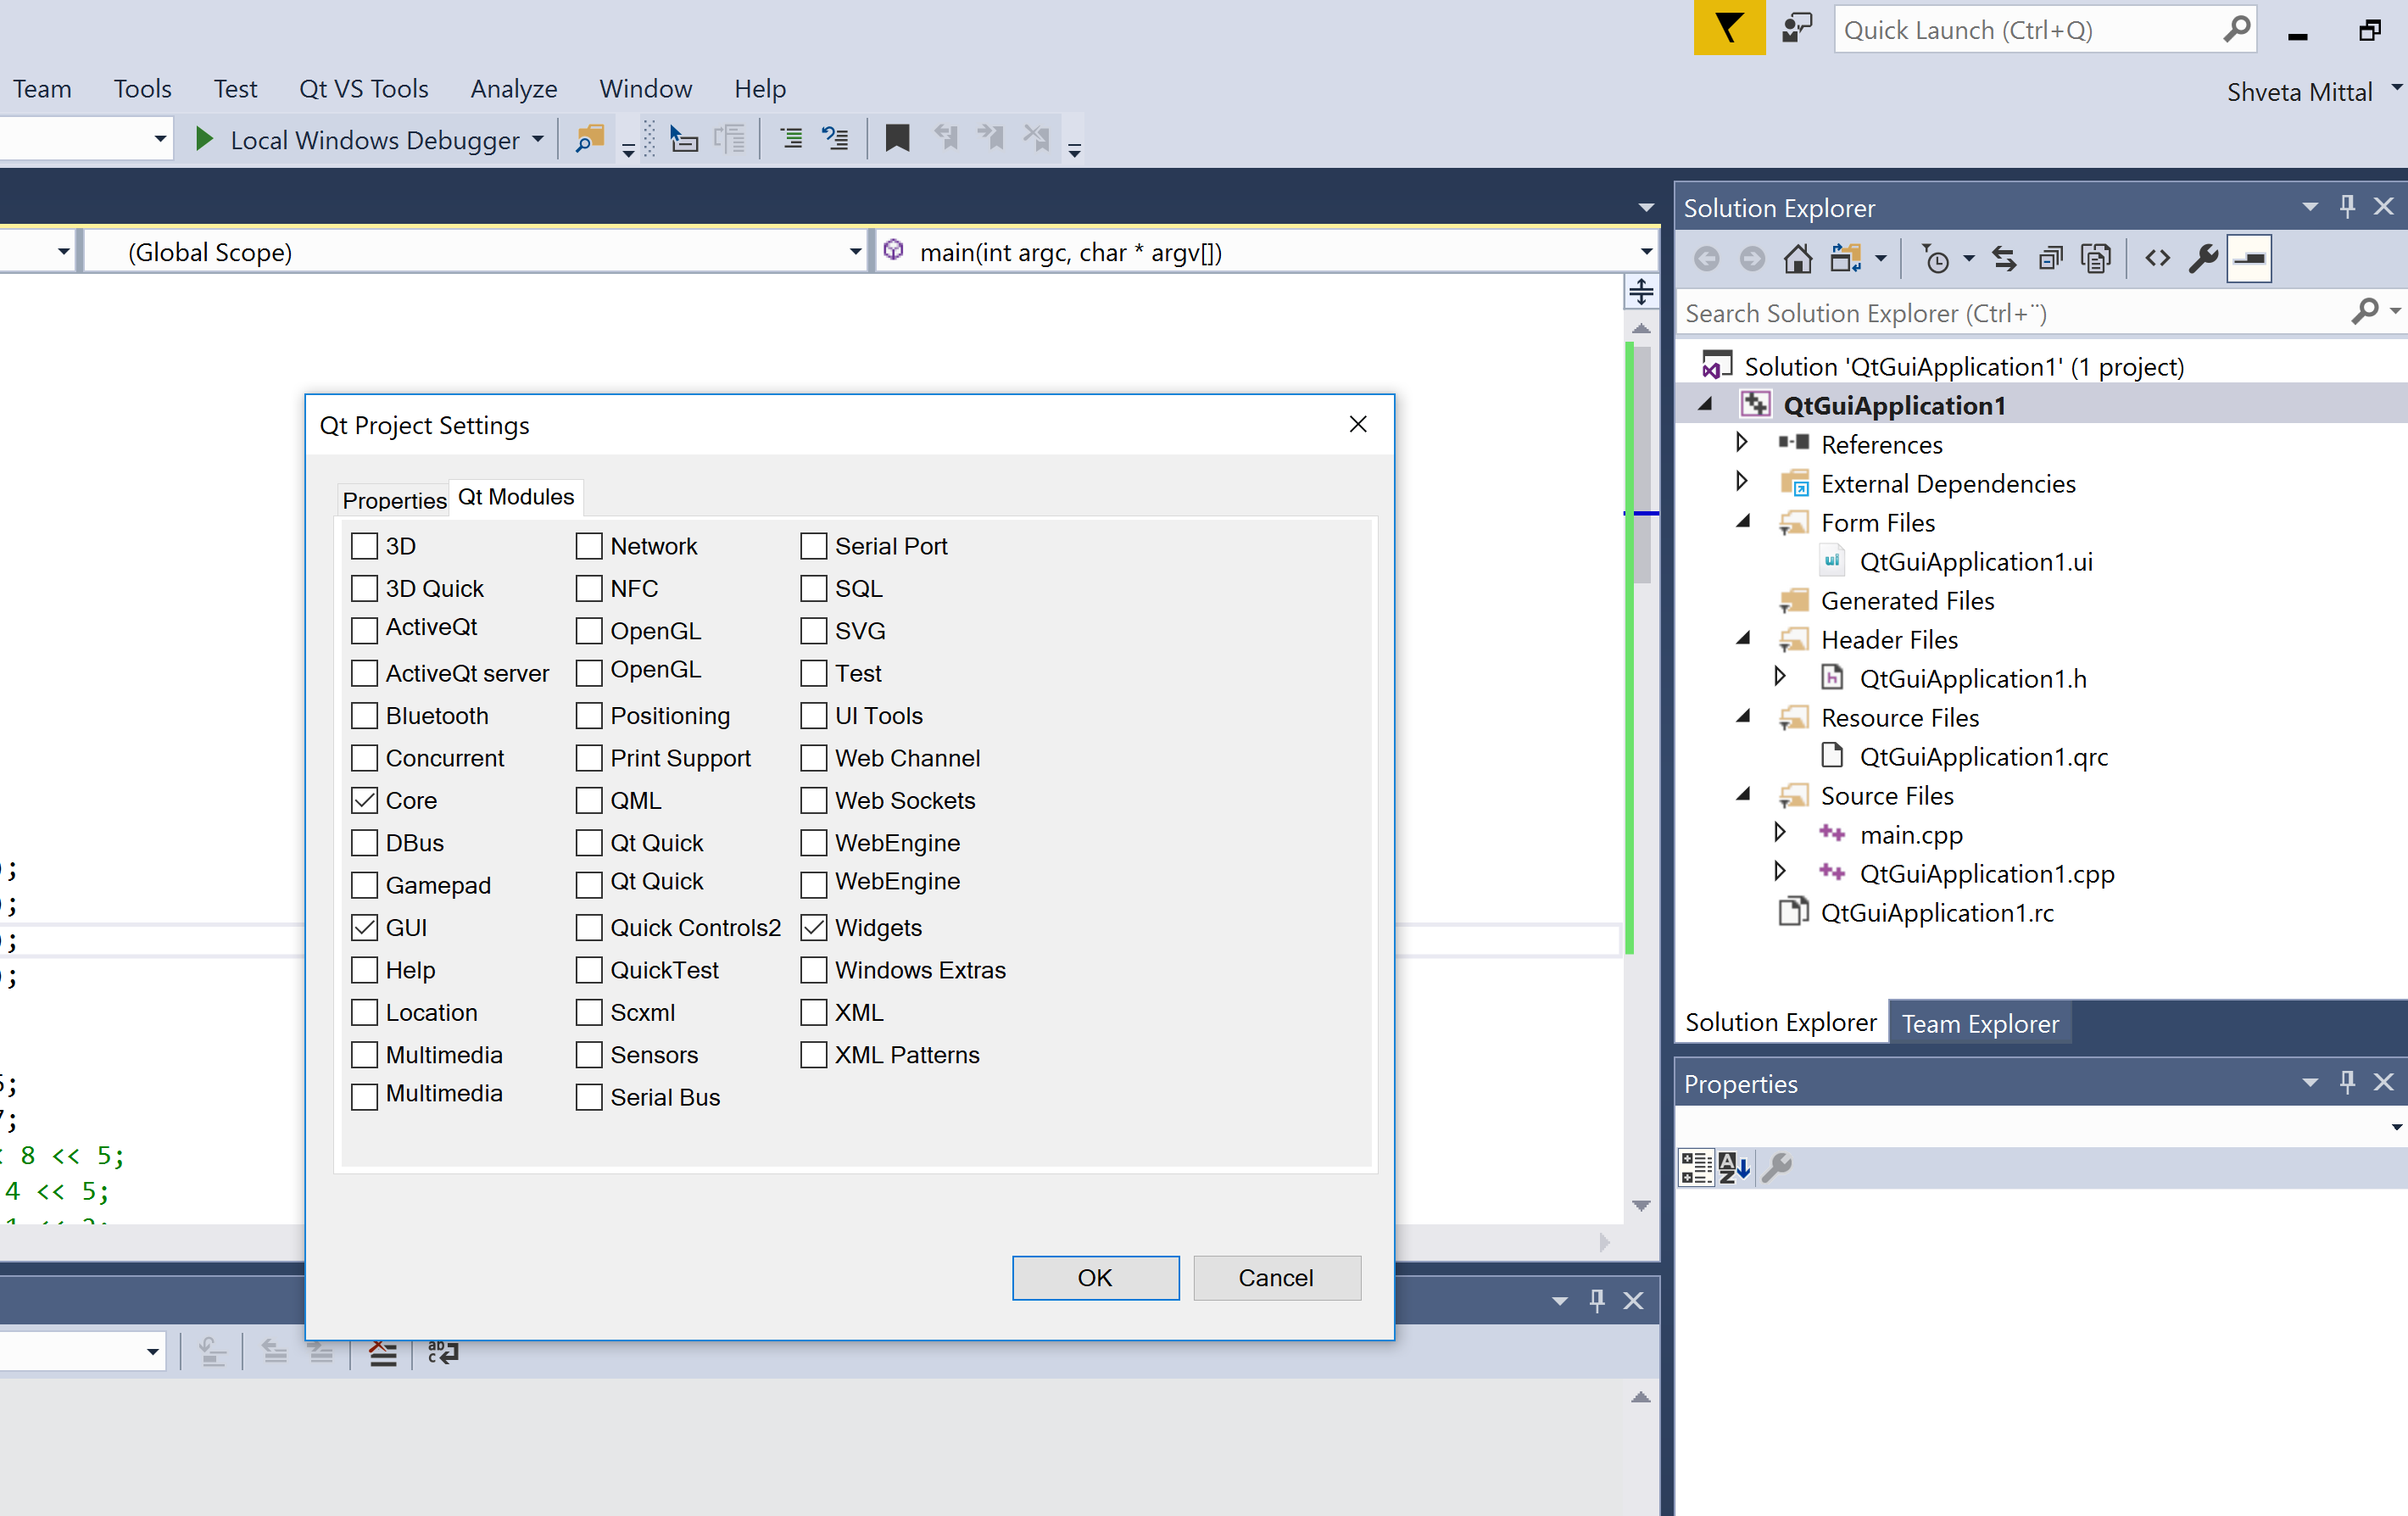The width and height of the screenshot is (2408, 1516).
Task: Click the feedback icon beside Quick Launch
Action: [x=1797, y=28]
